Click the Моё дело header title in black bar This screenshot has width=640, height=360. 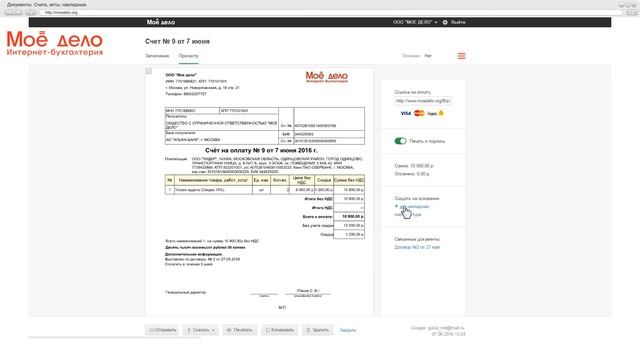(x=161, y=22)
